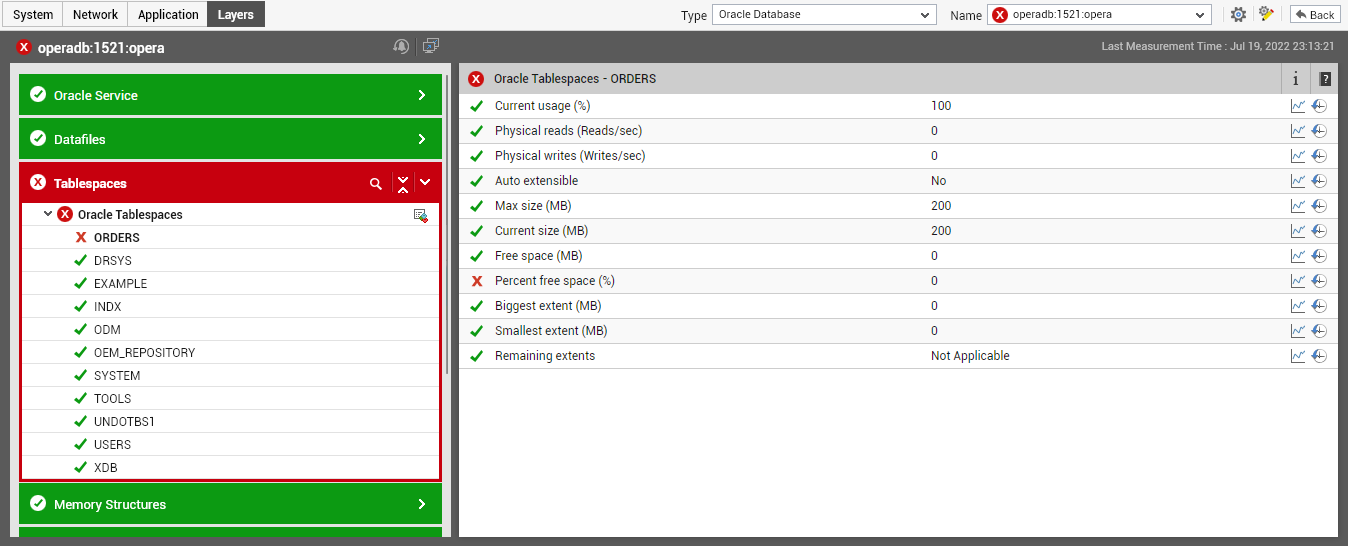Search within the Tablespaces layer
The width and height of the screenshot is (1348, 546).
coord(376,183)
